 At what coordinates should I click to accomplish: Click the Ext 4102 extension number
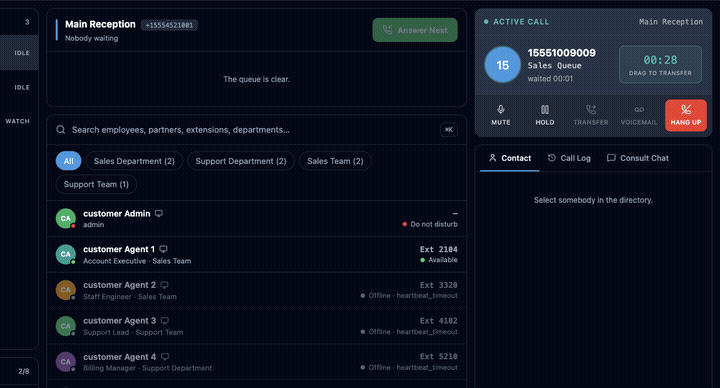[x=439, y=321]
